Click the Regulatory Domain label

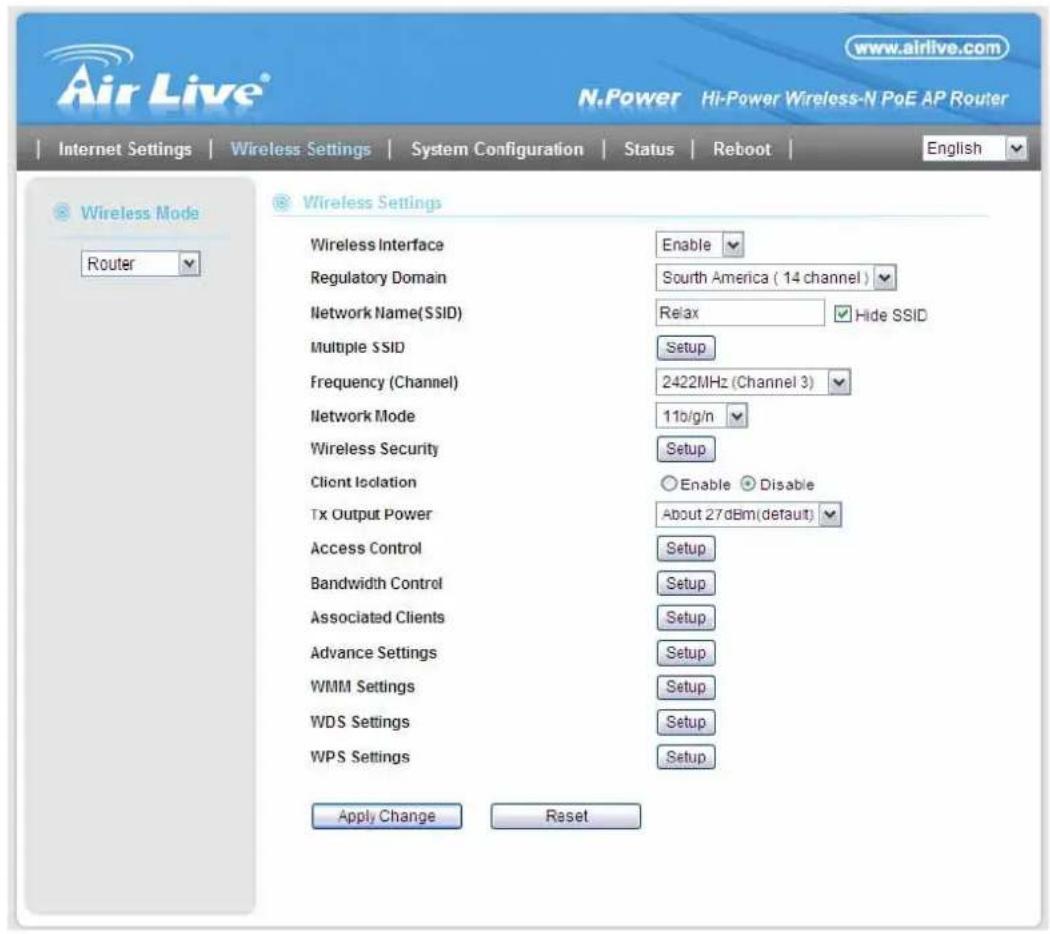click(x=378, y=278)
